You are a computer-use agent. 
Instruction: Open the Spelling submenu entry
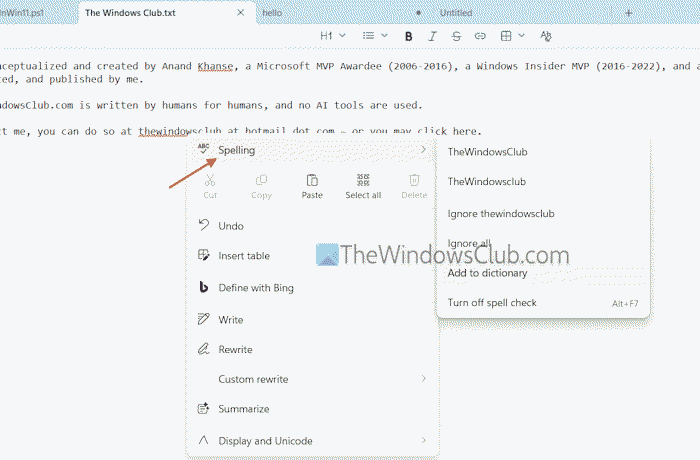click(x=312, y=150)
